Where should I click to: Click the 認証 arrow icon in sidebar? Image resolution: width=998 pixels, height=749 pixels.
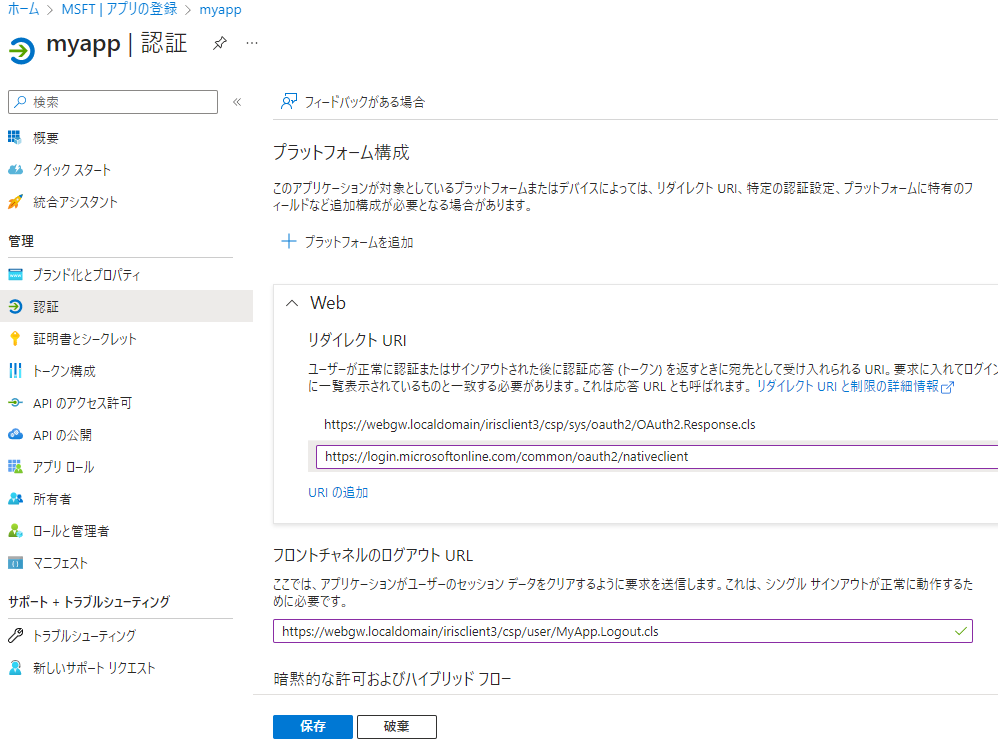15,307
